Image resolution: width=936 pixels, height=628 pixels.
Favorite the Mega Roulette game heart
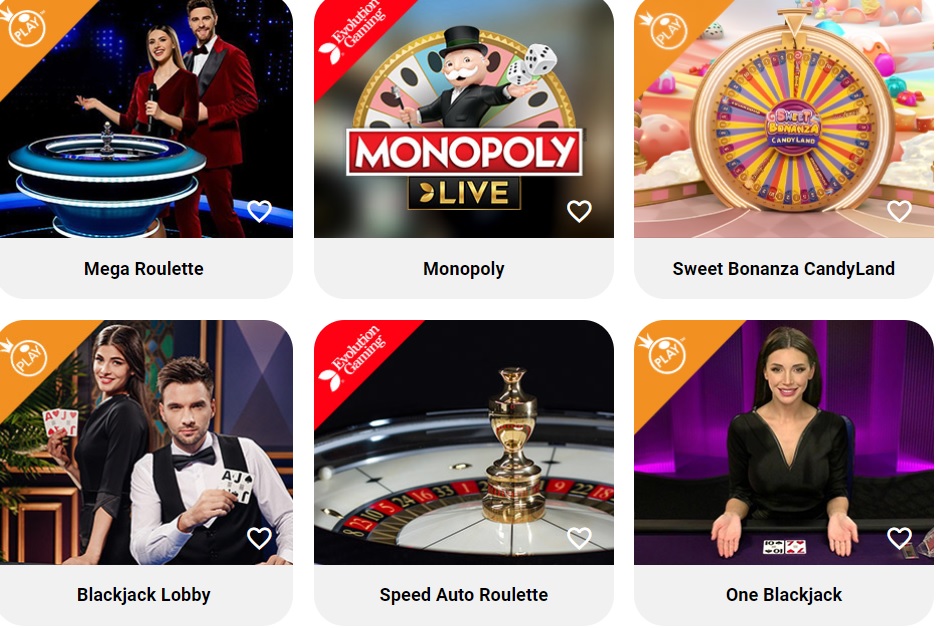point(259,211)
